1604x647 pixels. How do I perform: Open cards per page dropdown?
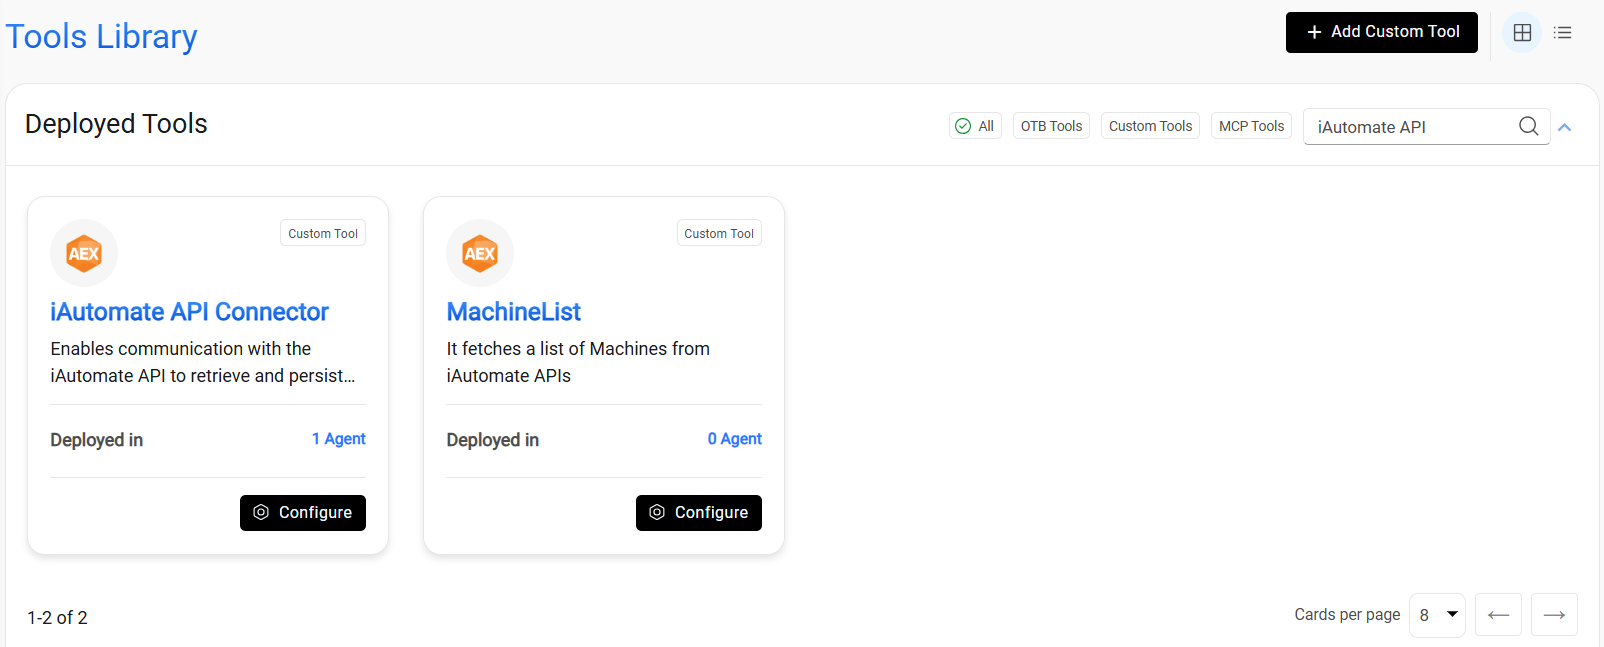tap(1437, 615)
